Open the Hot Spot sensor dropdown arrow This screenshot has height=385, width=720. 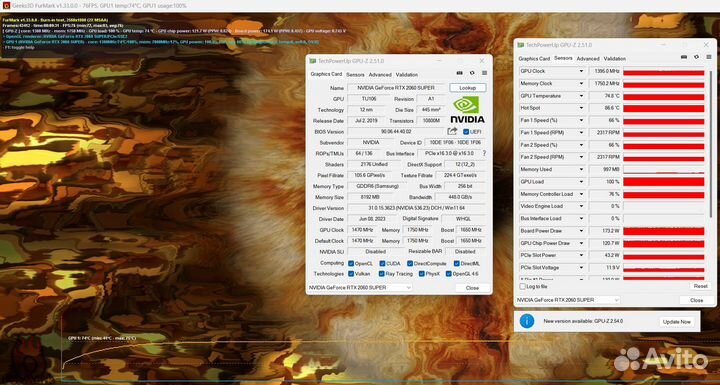coord(581,108)
